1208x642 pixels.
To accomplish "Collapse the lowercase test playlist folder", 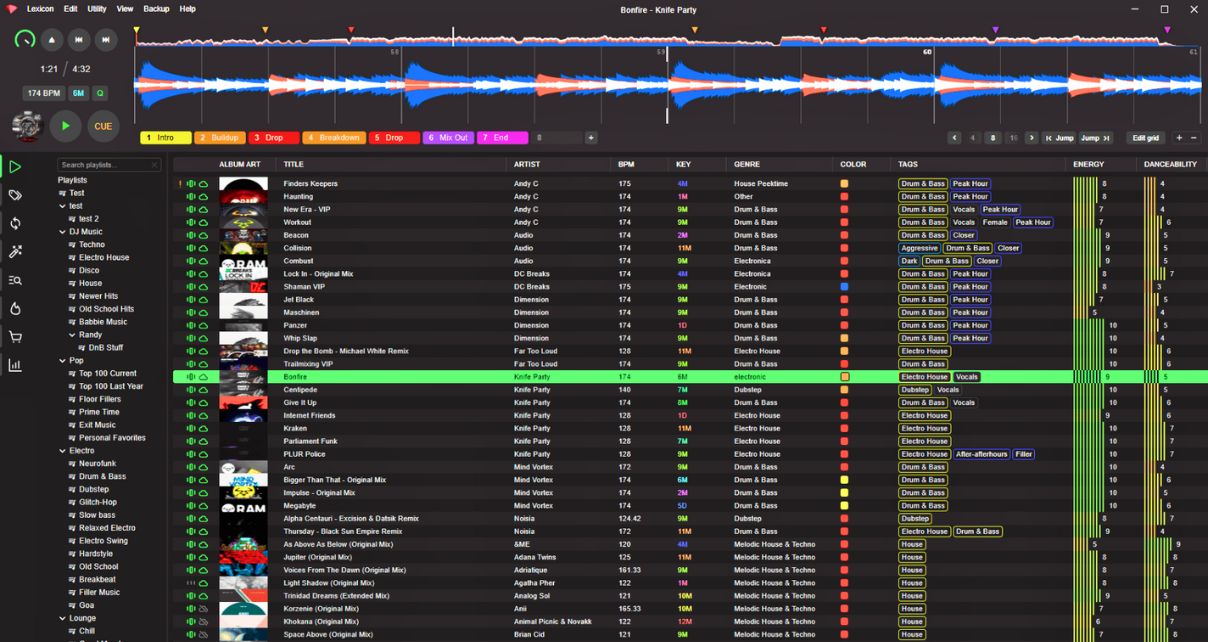I will (x=62, y=206).
